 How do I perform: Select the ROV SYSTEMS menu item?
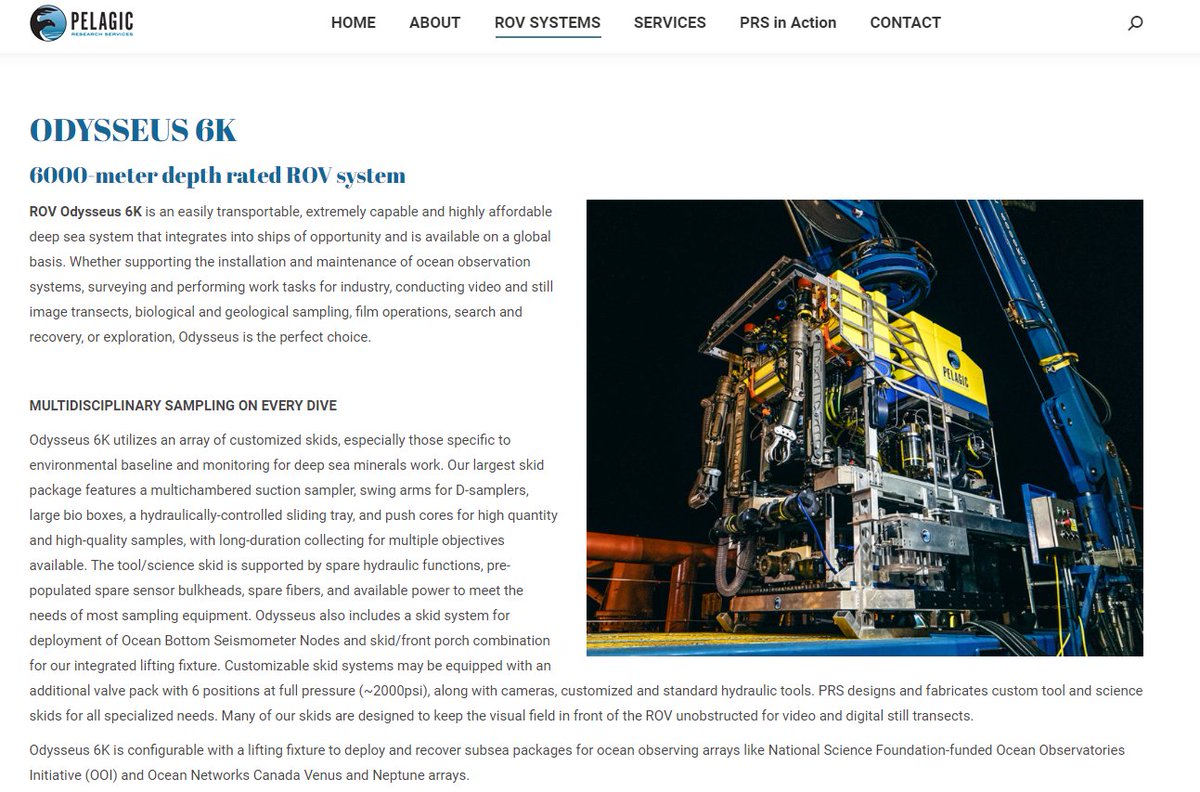coord(548,22)
